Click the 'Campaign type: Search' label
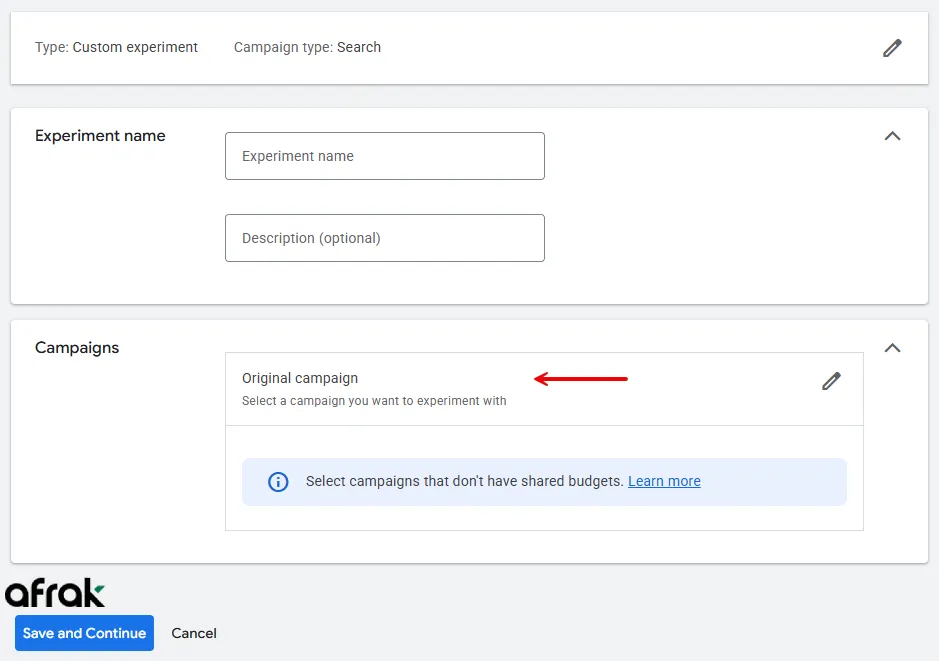Screen dimensions: 939x661 pos(307,47)
